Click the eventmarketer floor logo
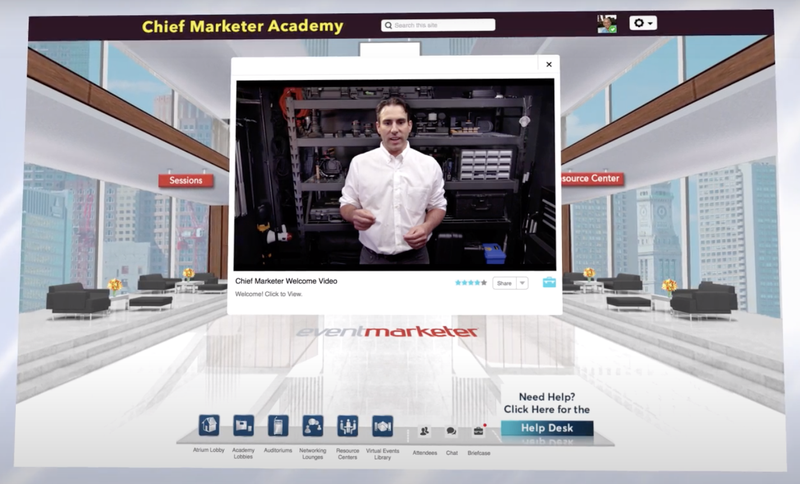 pos(387,332)
